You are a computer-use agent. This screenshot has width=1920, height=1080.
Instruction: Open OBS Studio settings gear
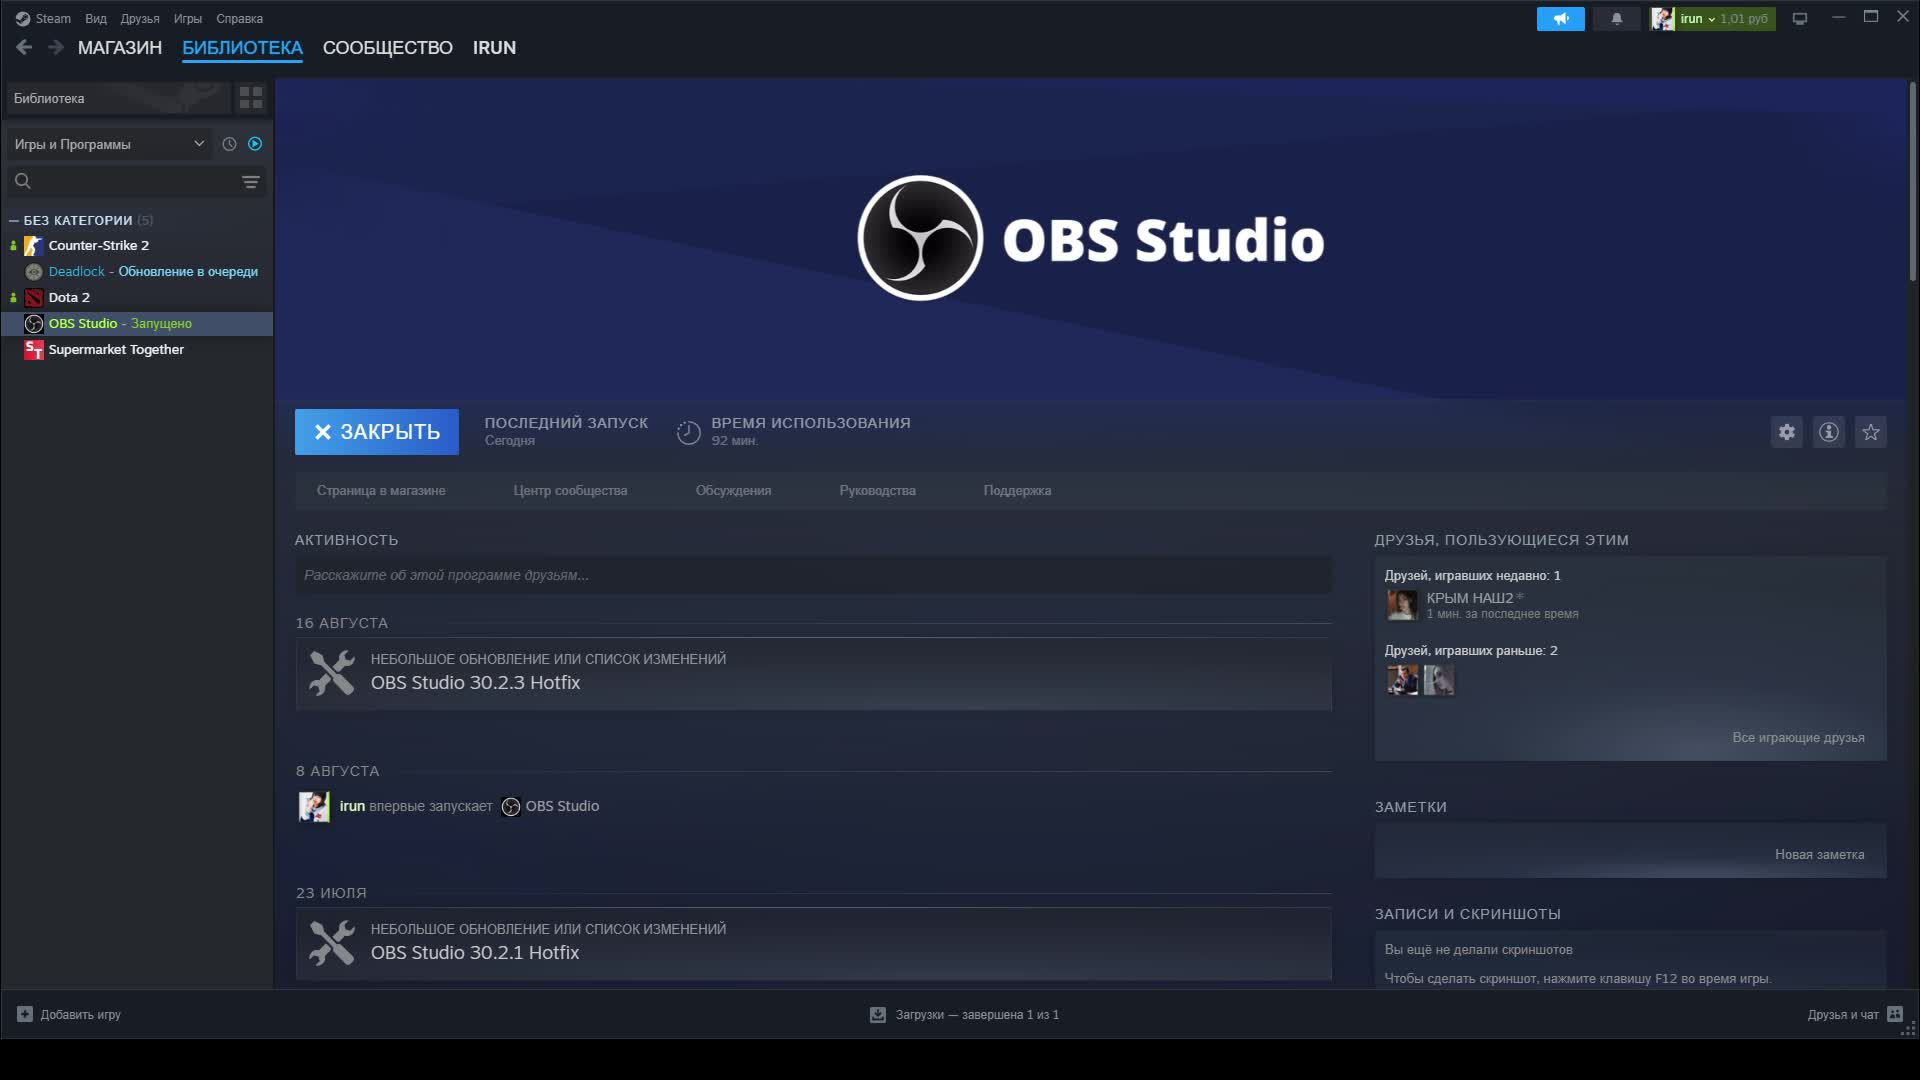[x=1787, y=432]
